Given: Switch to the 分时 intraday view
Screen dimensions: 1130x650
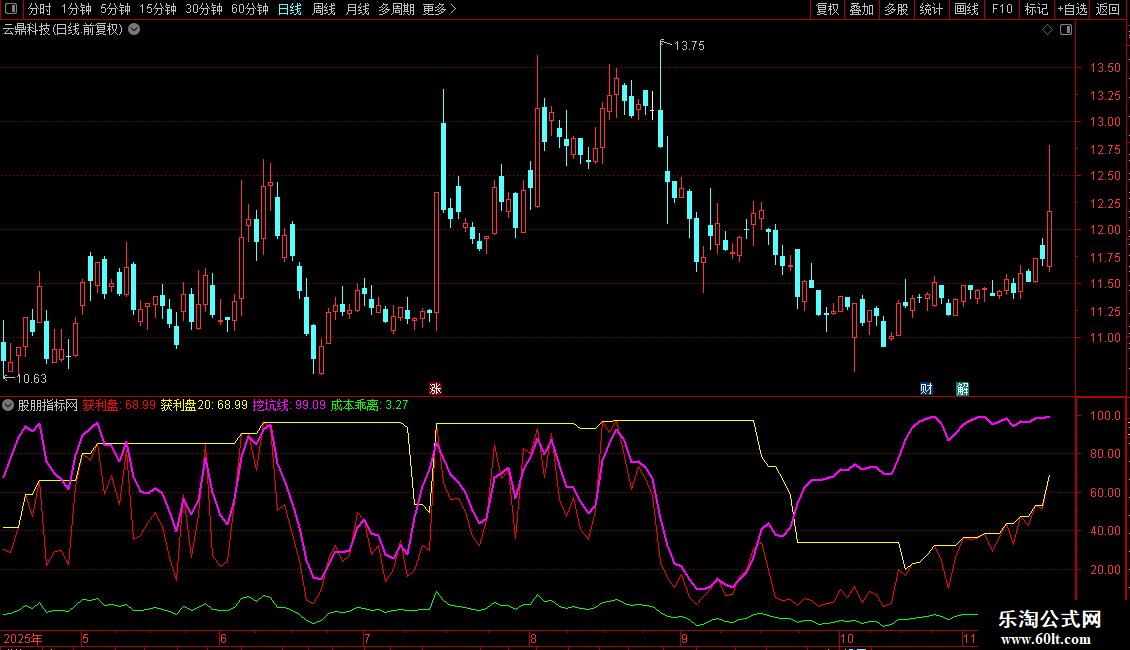Looking at the screenshot, I should click(x=39, y=9).
